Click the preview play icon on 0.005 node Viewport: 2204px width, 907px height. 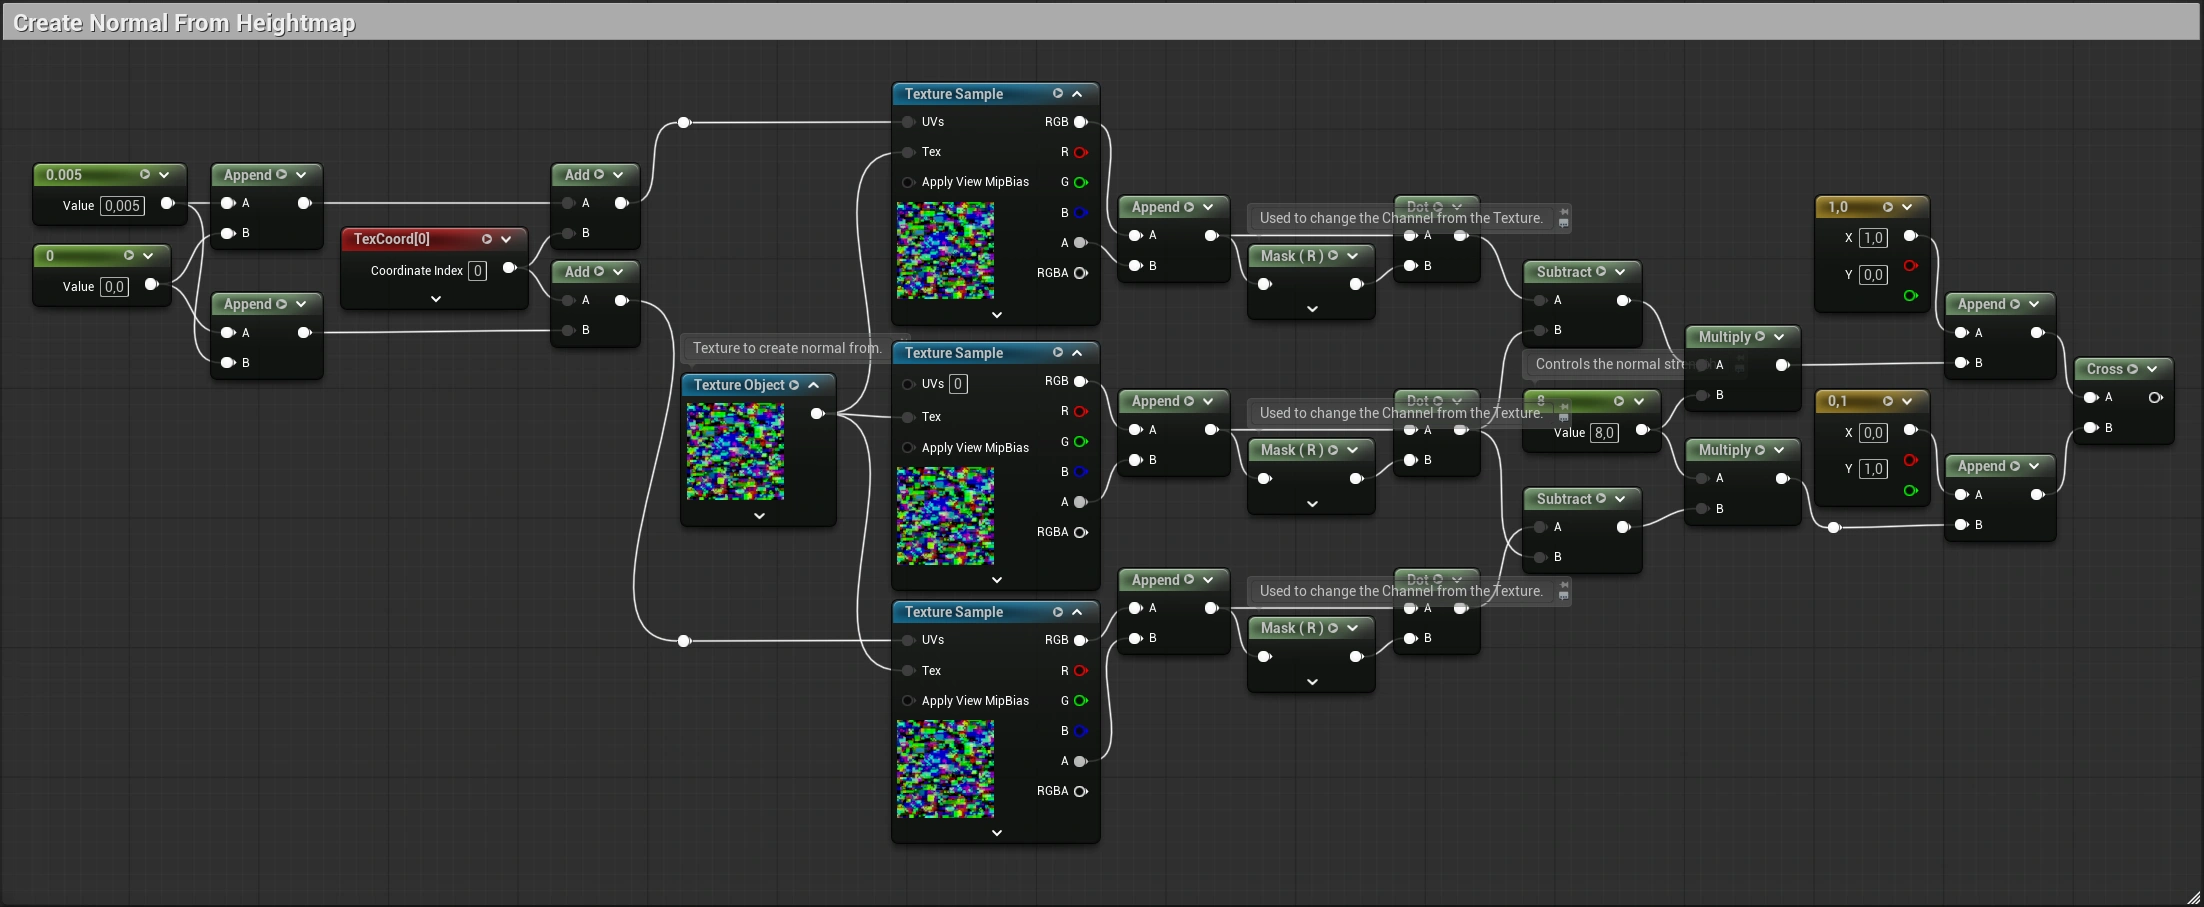[x=145, y=174]
